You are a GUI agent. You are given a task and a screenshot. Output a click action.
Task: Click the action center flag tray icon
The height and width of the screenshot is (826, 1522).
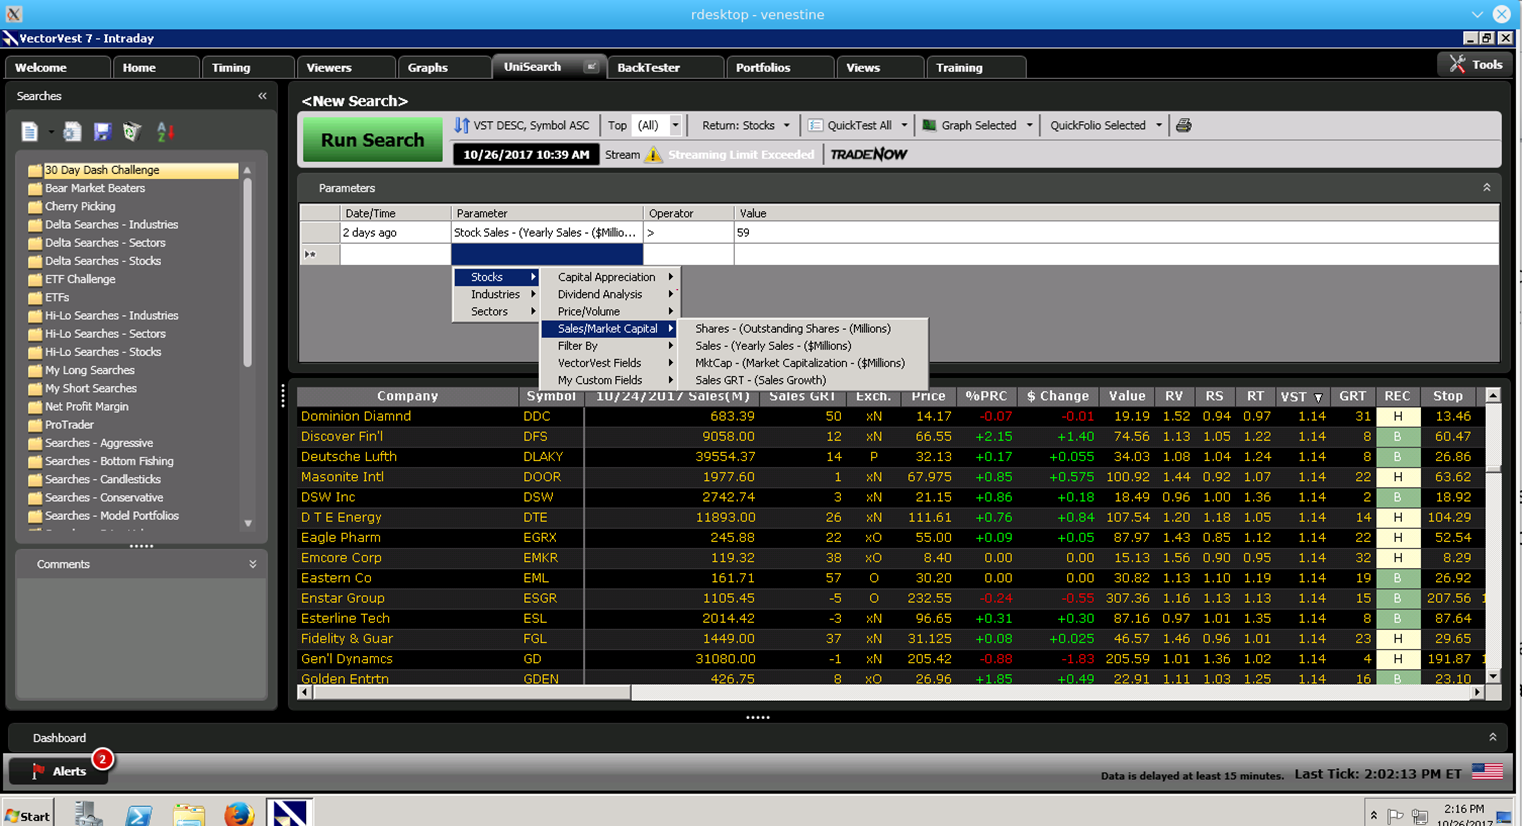[1396, 816]
